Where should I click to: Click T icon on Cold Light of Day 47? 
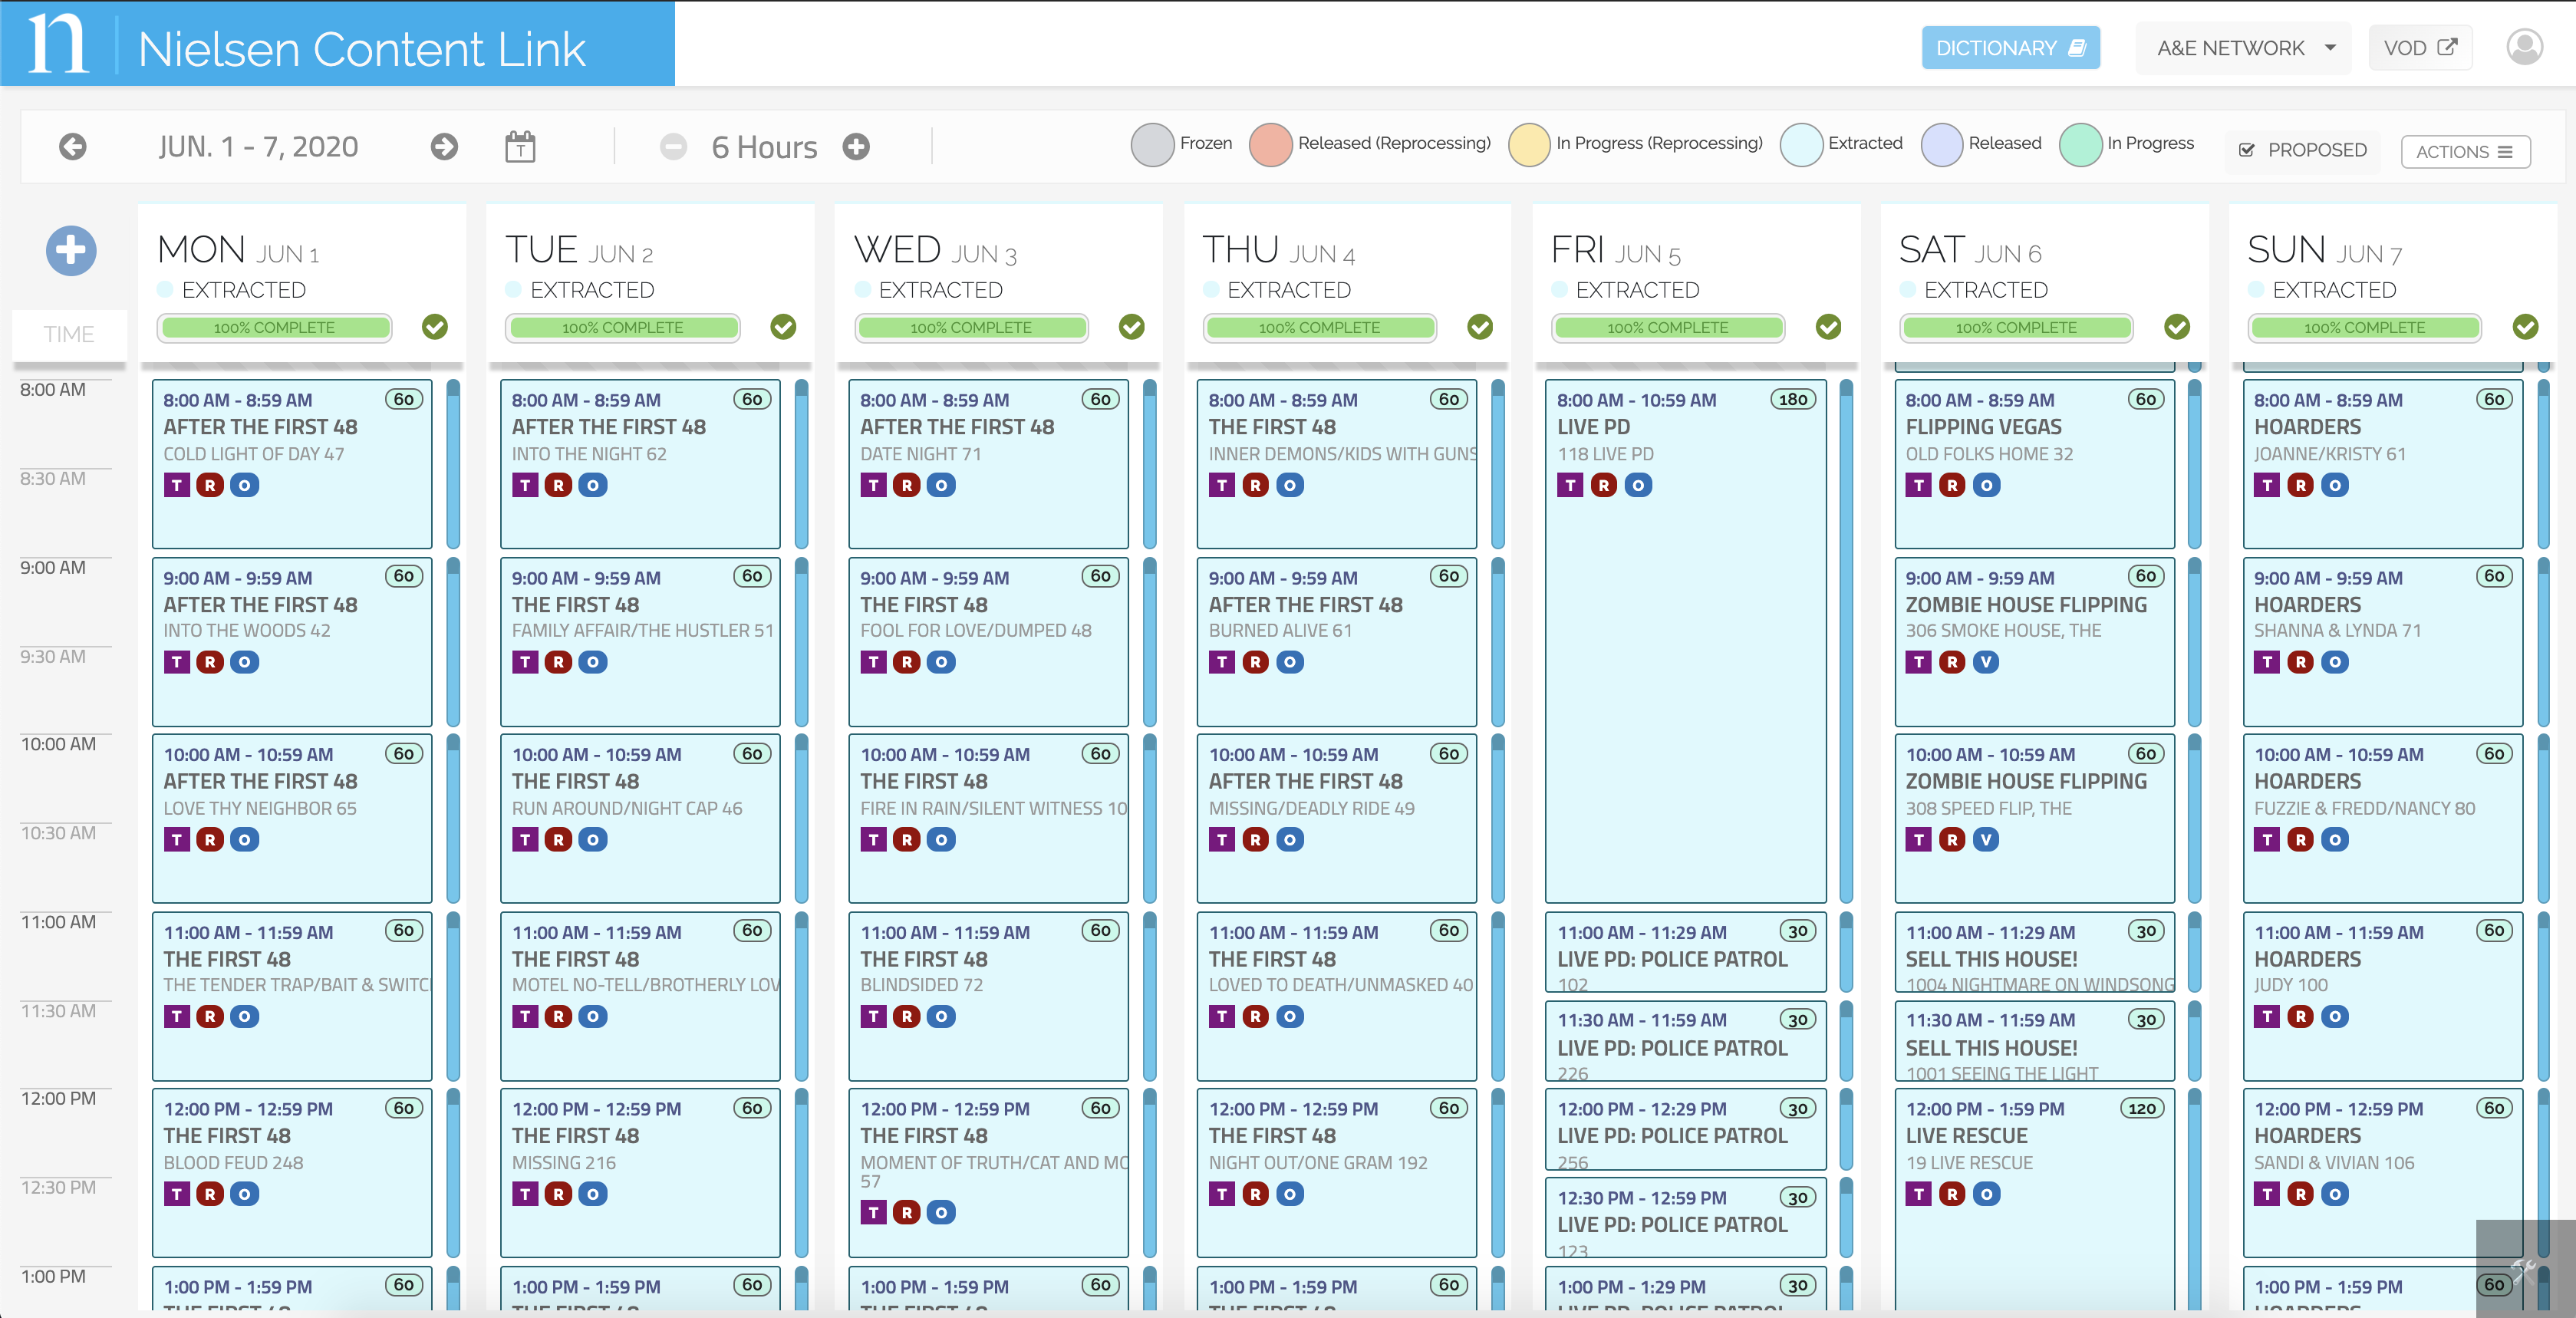coord(177,485)
